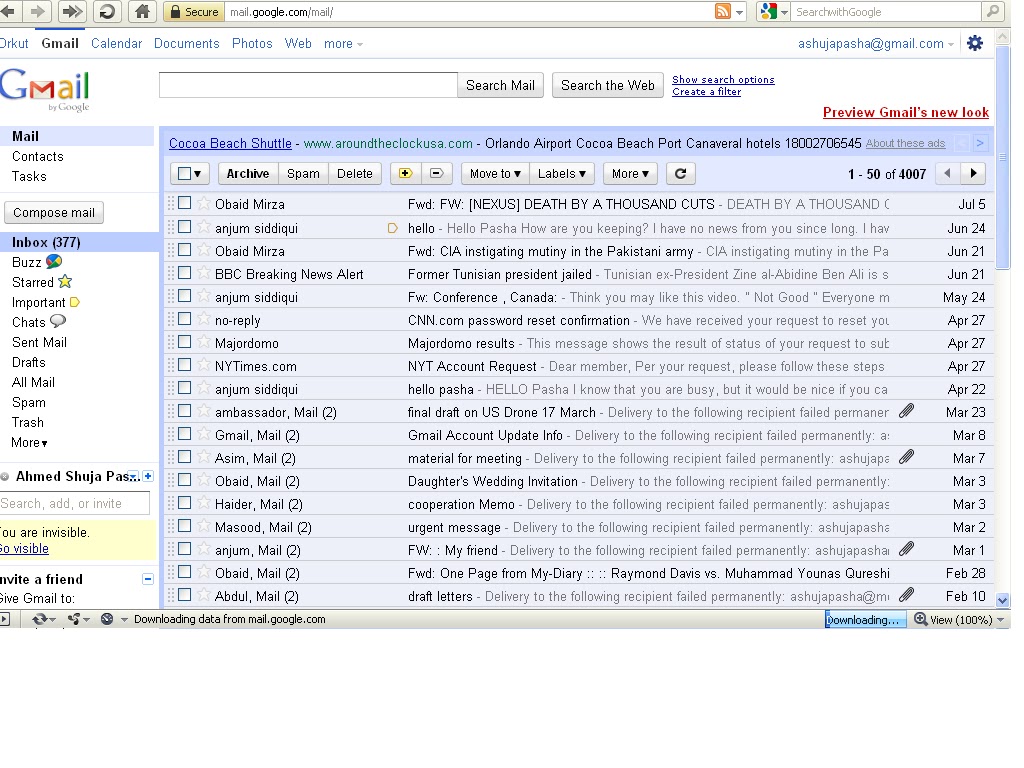Expand the More actions dropdown in toolbar
This screenshot has height=768, width=1024.
630,173
